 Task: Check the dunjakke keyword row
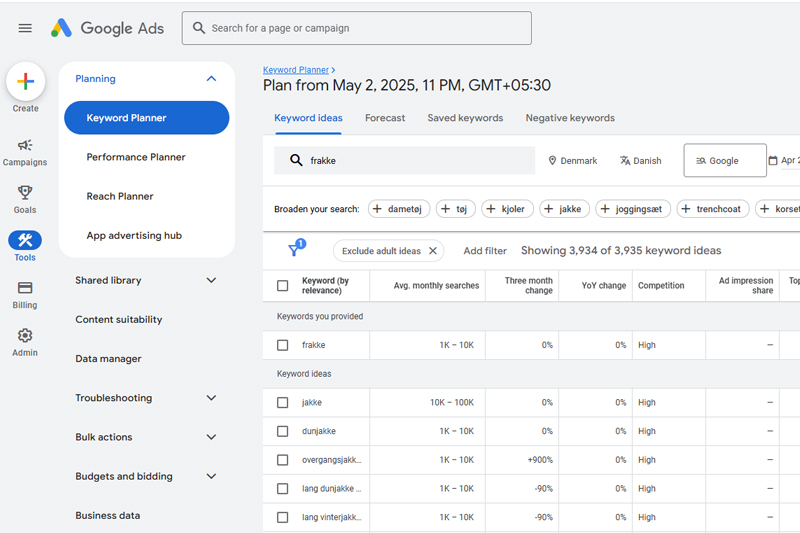coord(282,432)
